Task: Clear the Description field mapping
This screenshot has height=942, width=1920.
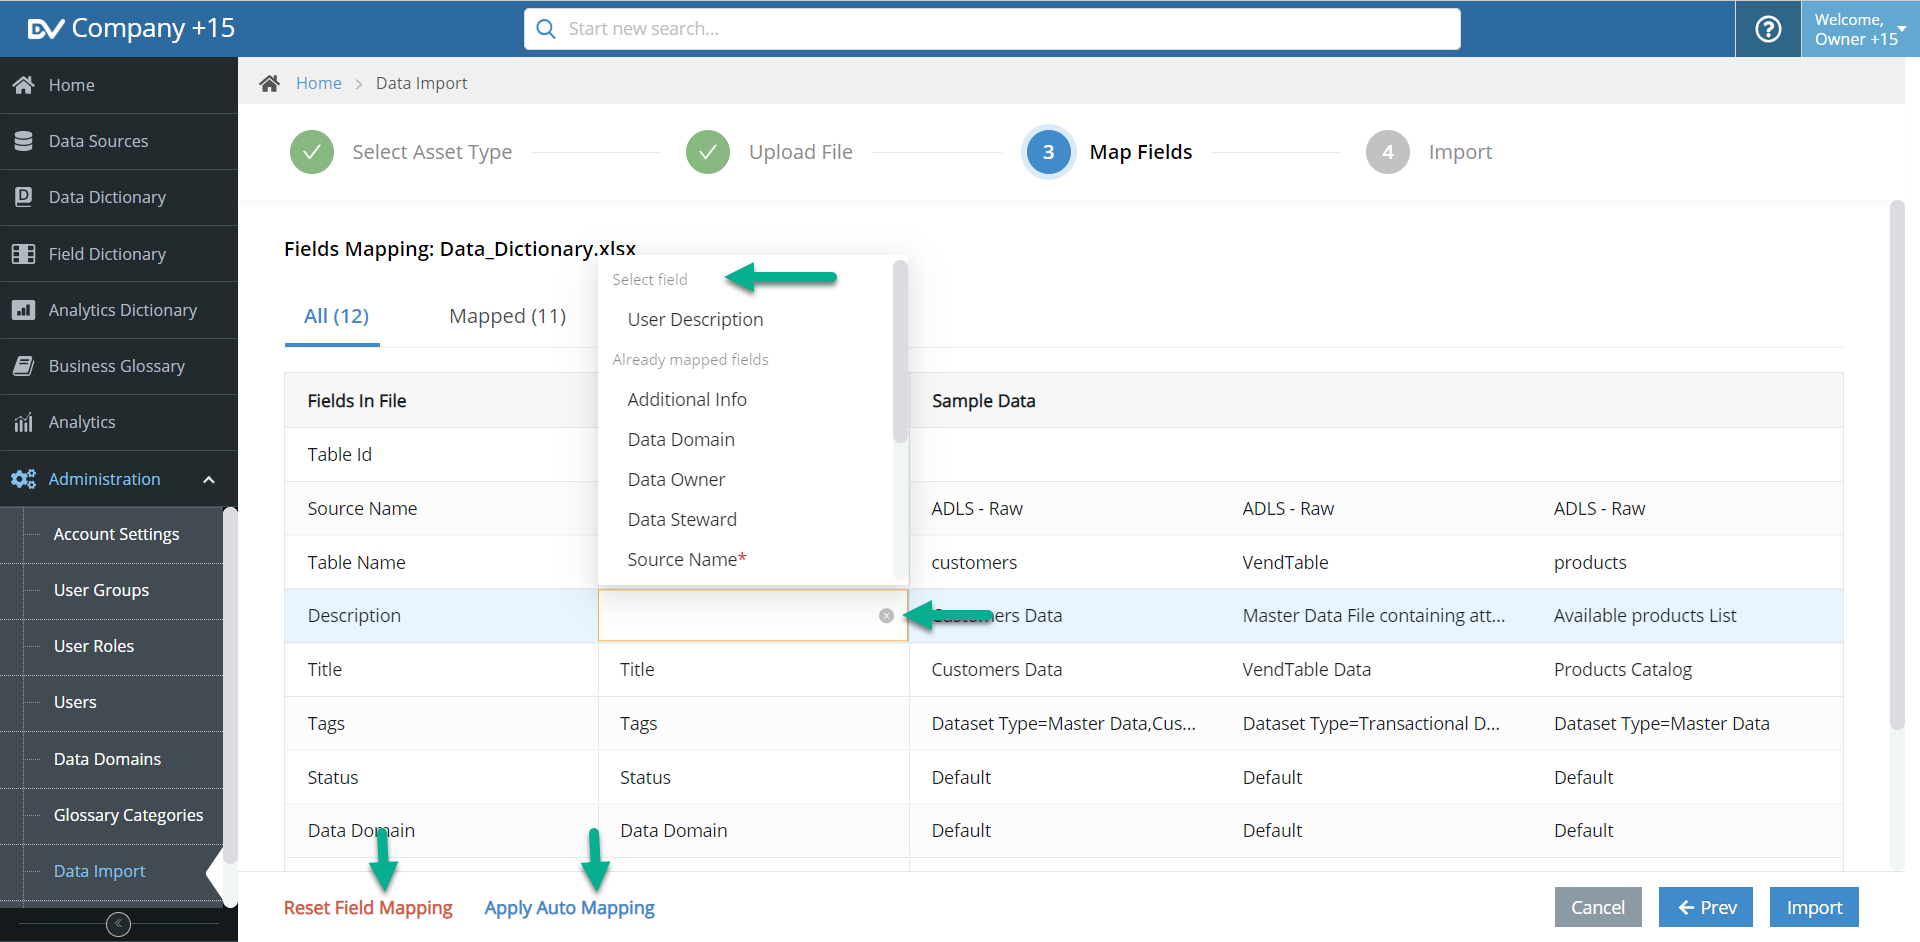Action: [x=886, y=616]
